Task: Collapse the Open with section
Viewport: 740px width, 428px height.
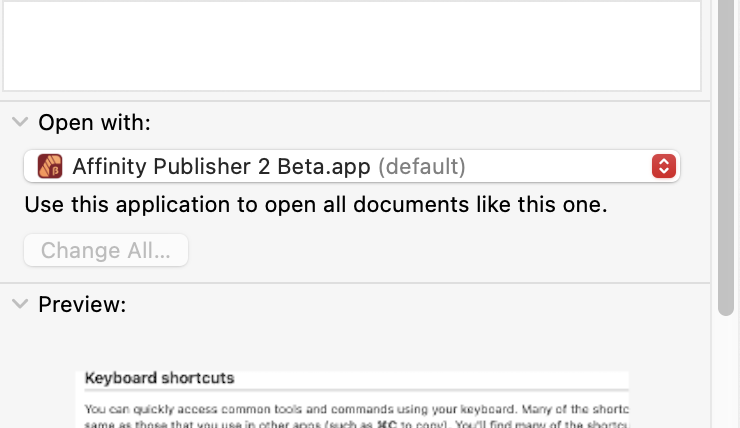Action: click(20, 122)
